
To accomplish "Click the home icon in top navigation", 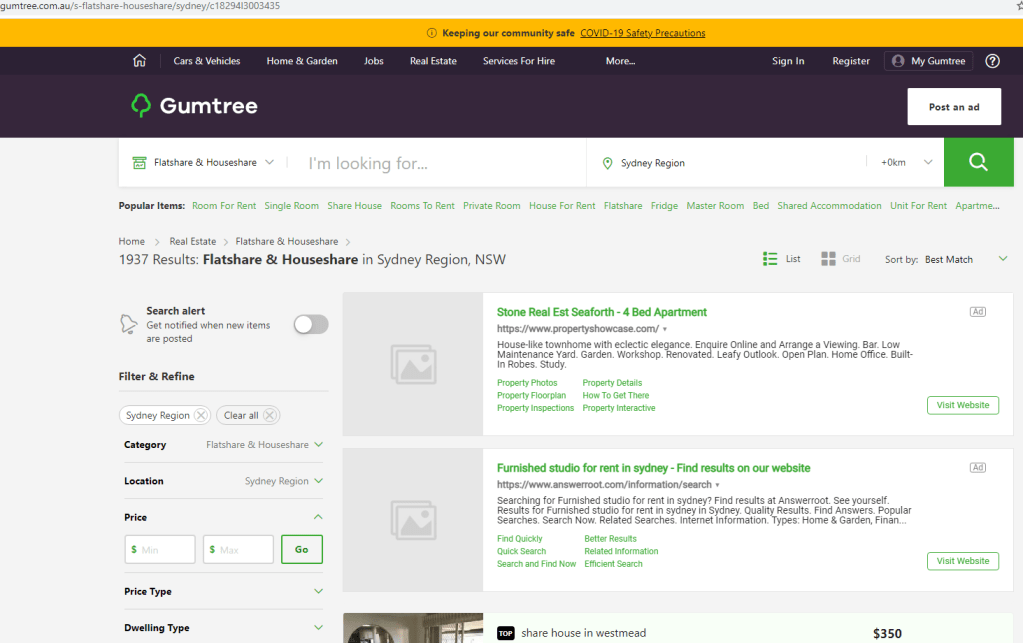I will [139, 61].
